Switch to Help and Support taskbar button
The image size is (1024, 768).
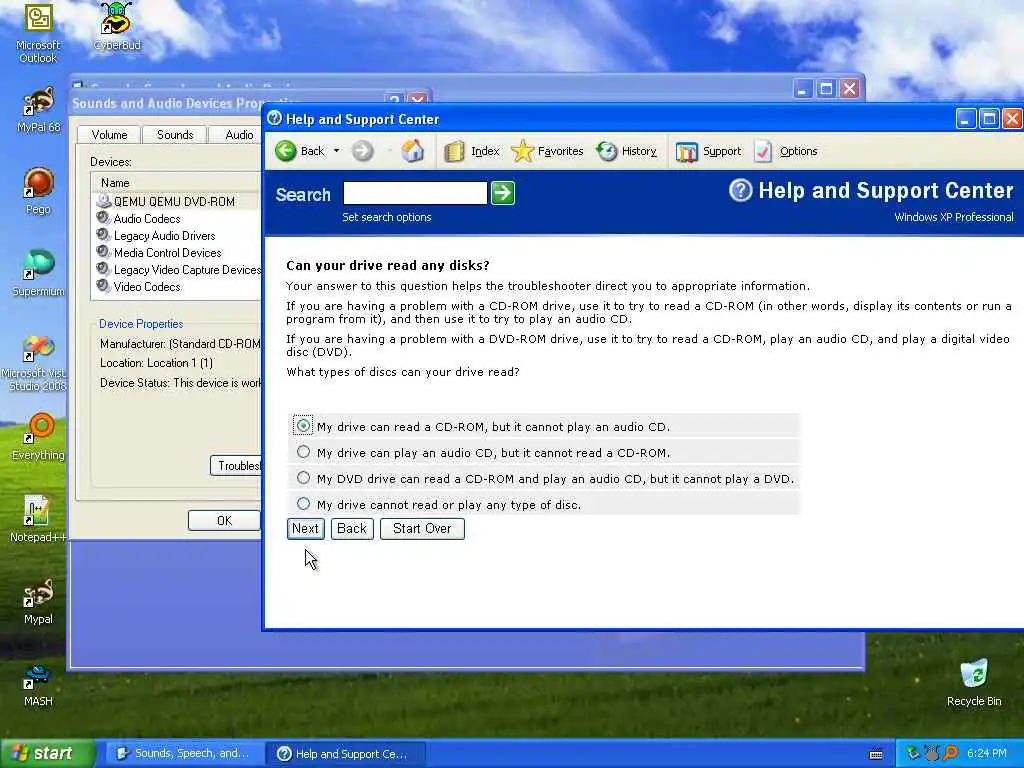pos(346,754)
